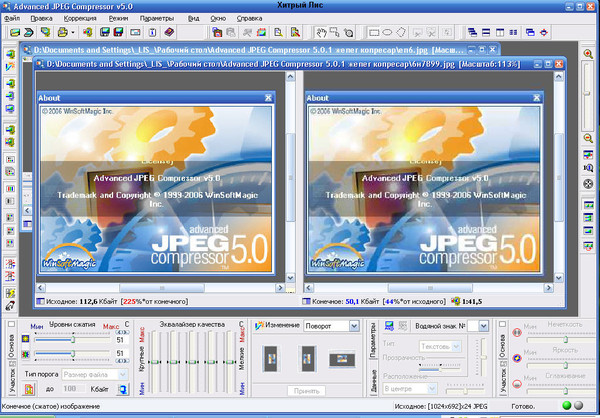Click the lower compression level slider handle
Screen dimensions: 600x418
tap(73, 354)
